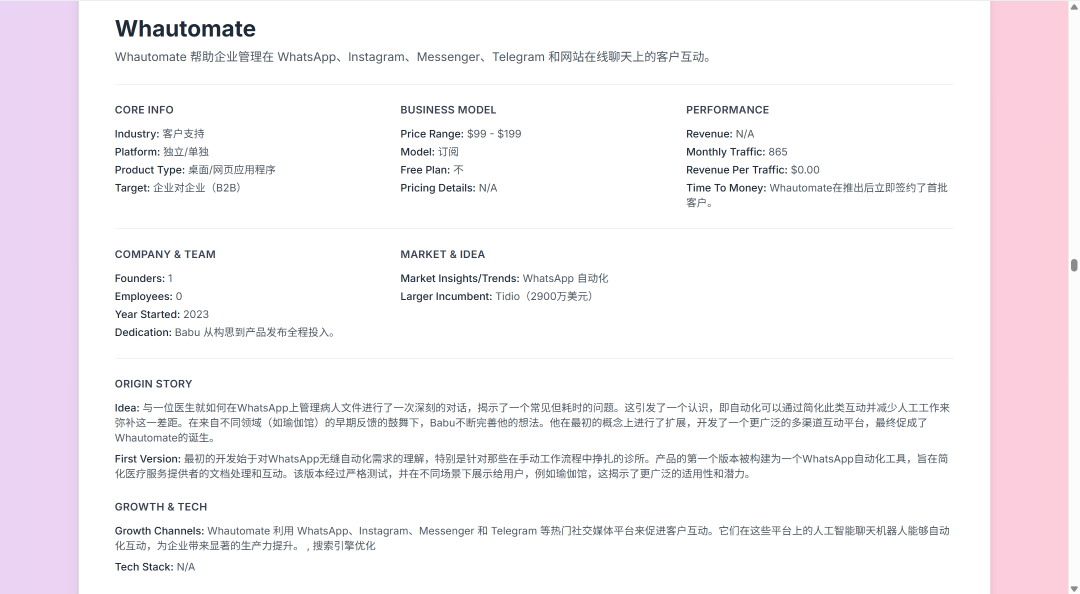The height and width of the screenshot is (594, 1080).
Task: Click the Dedication: Babu line
Action: click(x=227, y=332)
